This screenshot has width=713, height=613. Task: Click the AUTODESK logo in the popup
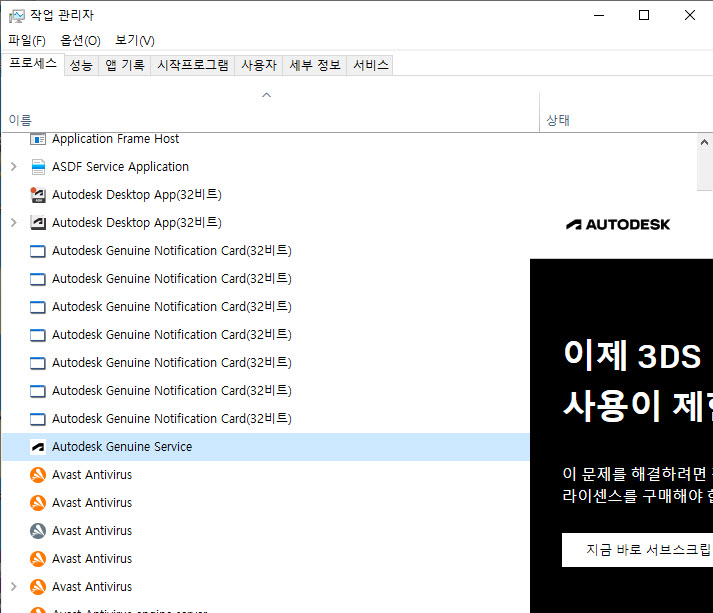click(x=618, y=224)
